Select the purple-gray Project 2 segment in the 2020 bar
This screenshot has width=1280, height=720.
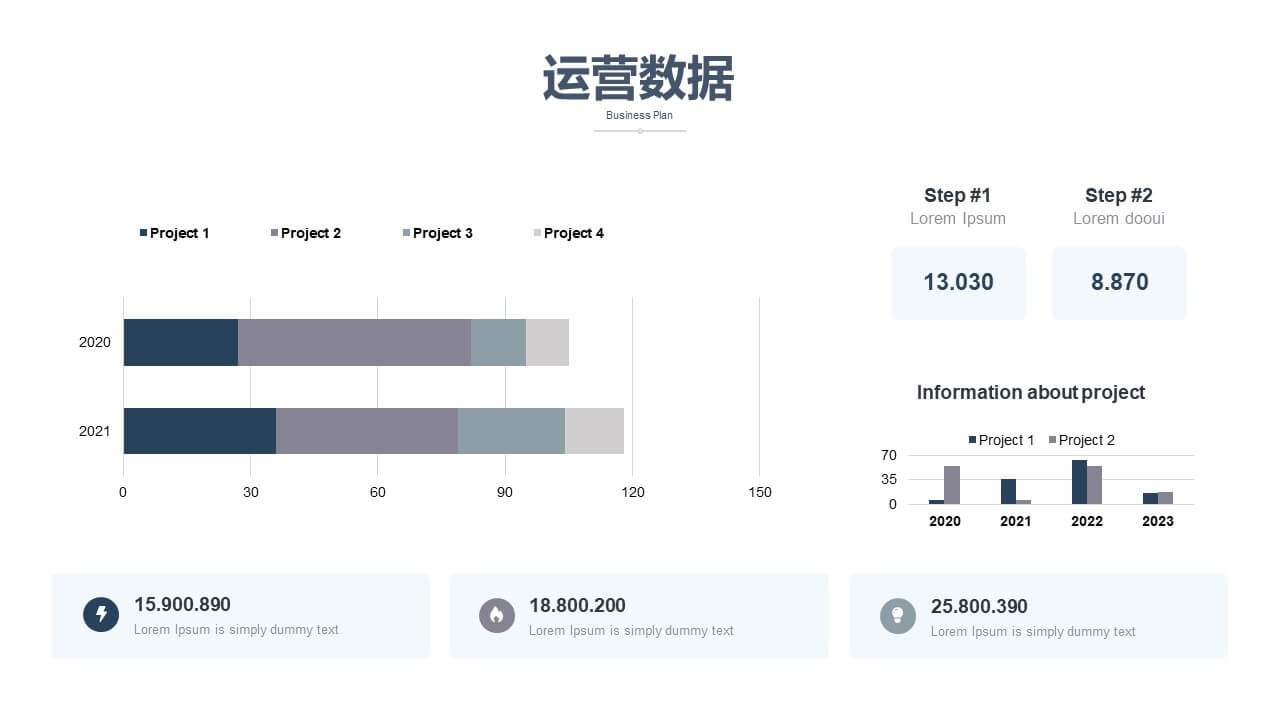click(x=354, y=342)
